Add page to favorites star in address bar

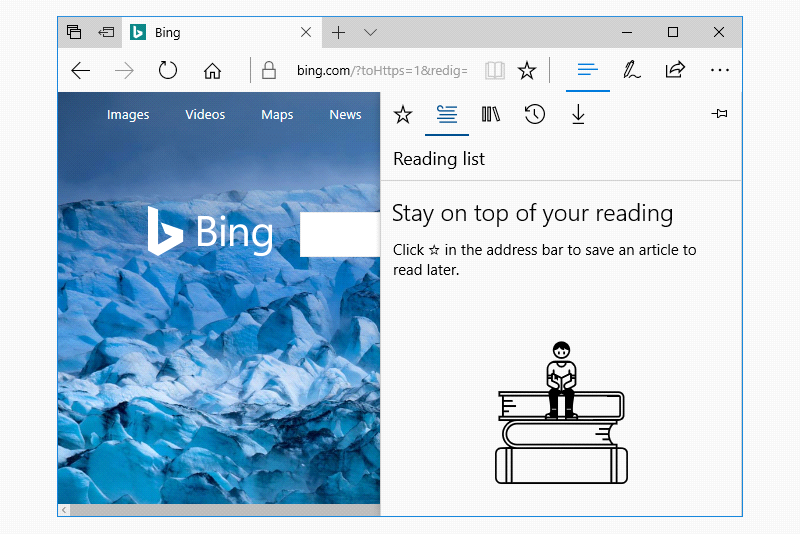[x=527, y=70]
